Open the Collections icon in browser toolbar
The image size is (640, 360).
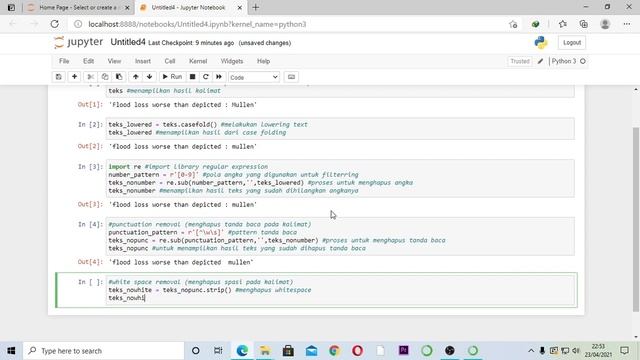coord(584,24)
